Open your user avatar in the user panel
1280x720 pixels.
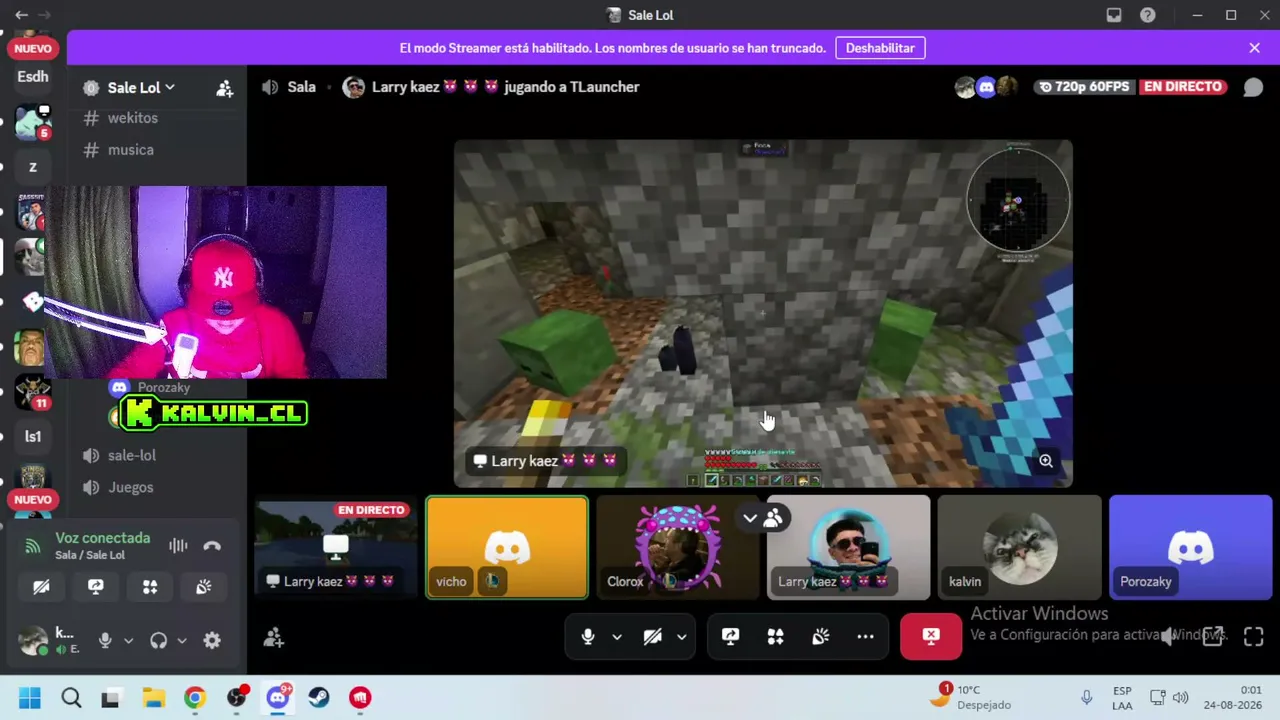pos(33,640)
